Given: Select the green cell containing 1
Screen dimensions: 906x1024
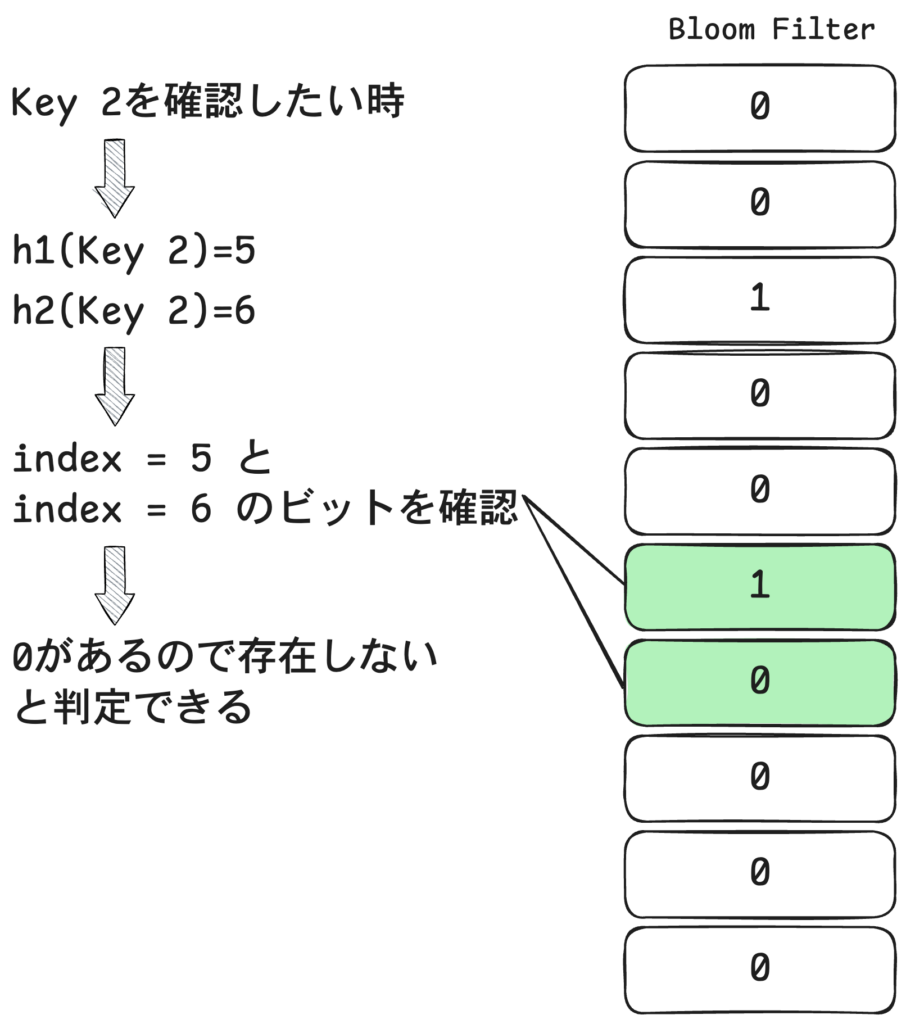Looking at the screenshot, I should [x=759, y=587].
